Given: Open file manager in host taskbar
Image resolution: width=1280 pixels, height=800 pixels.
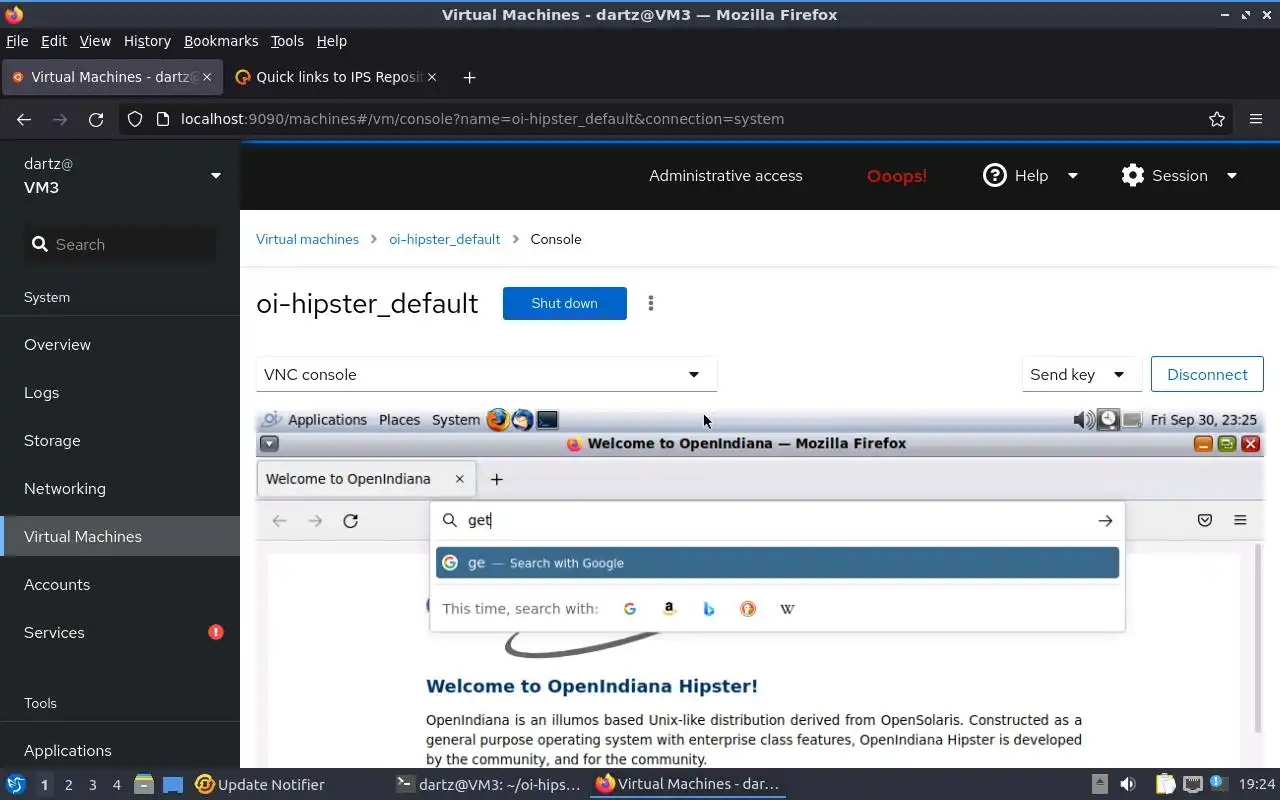Looking at the screenshot, I should 143,785.
